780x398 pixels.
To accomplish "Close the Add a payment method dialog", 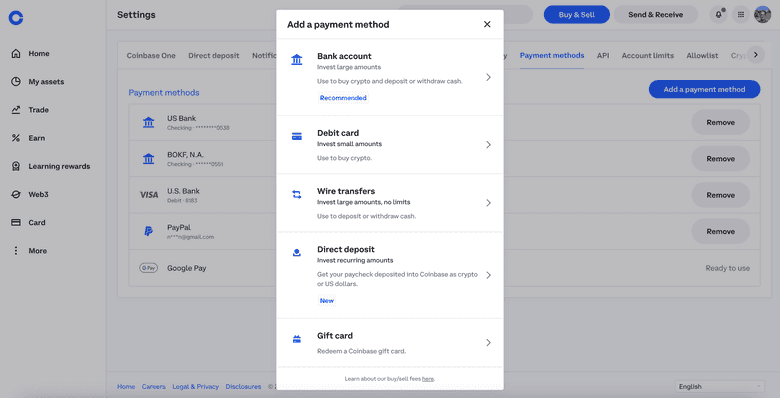I will tap(487, 24).
